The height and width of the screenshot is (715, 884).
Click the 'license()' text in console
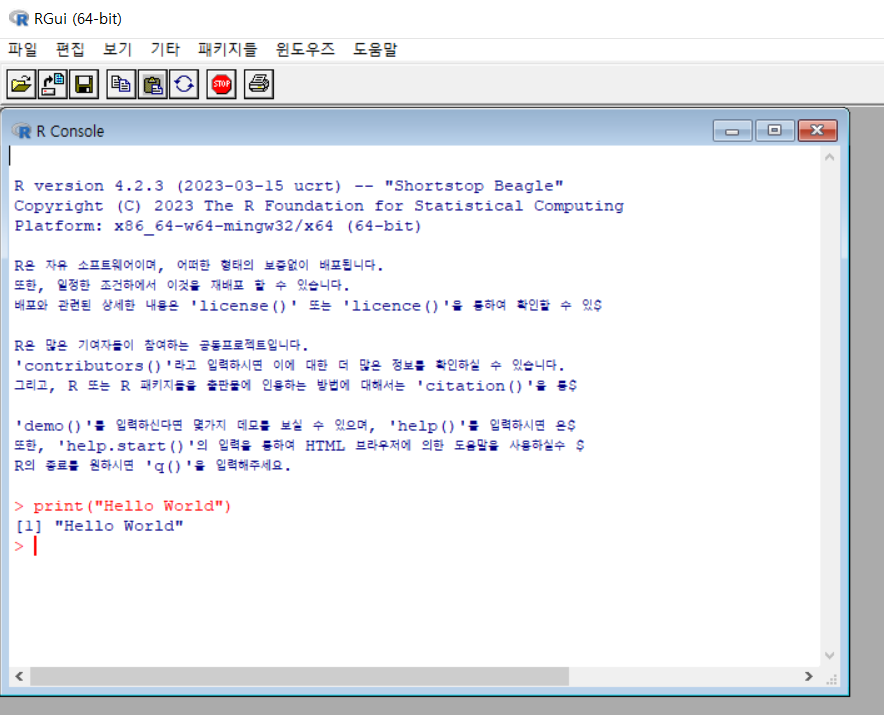pos(244,306)
